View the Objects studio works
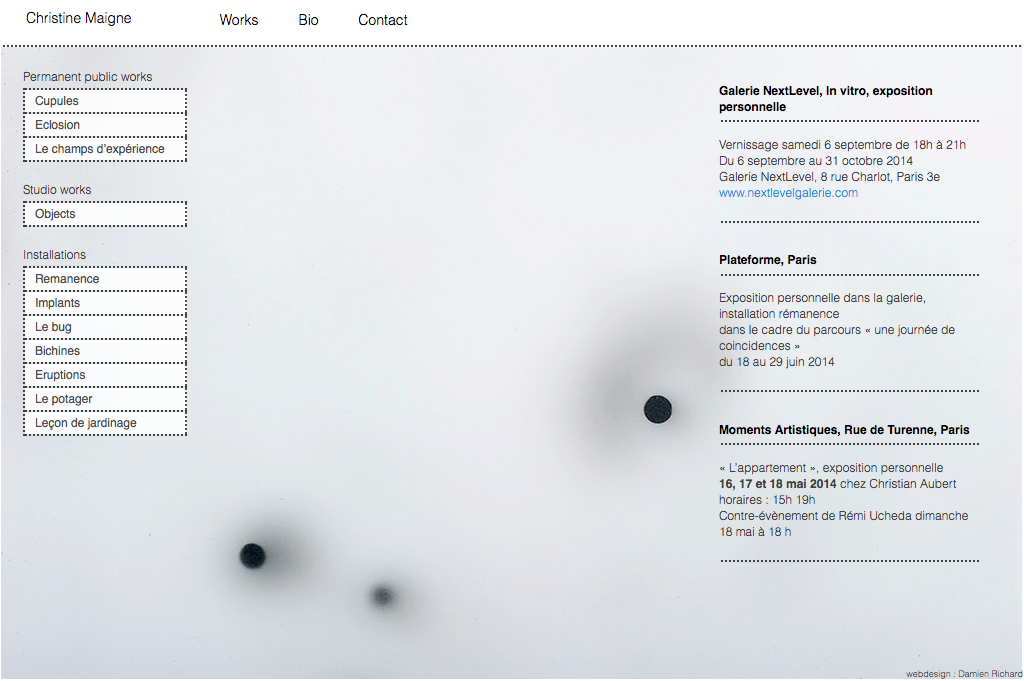 105,214
